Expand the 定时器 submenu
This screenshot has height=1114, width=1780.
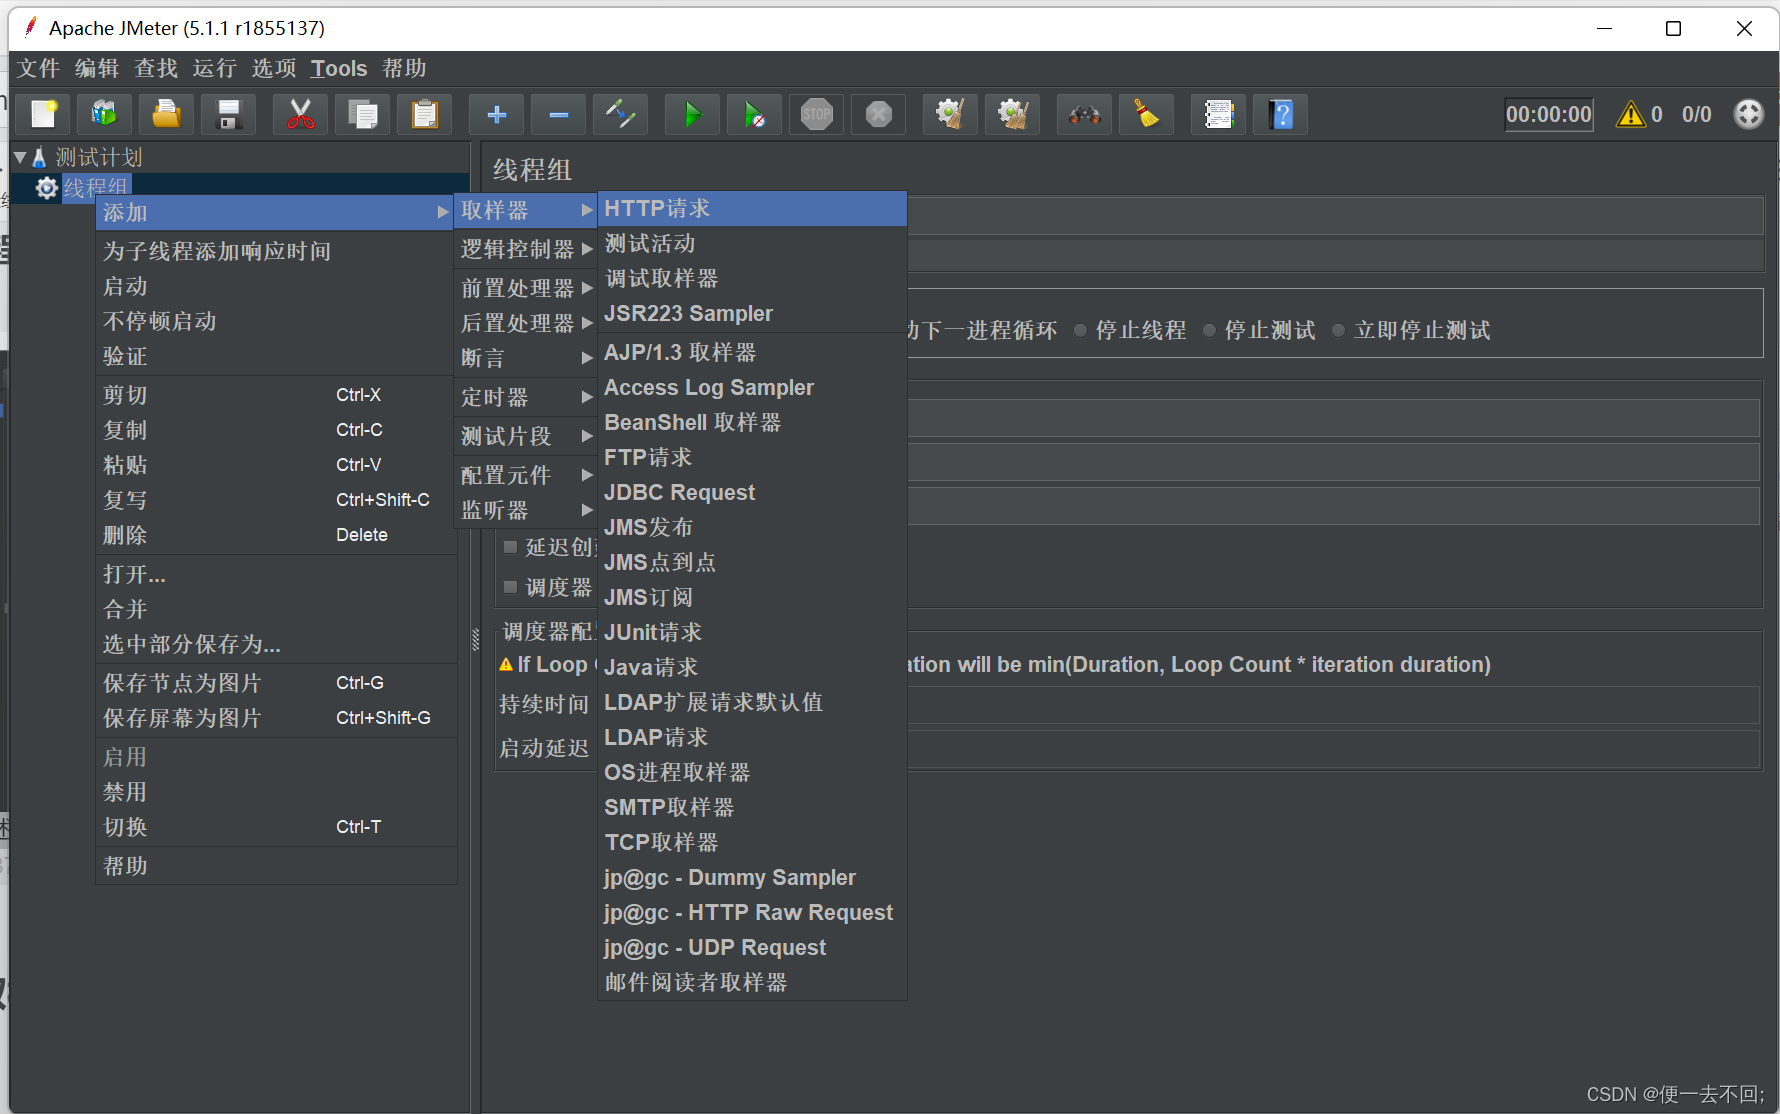[x=526, y=397]
